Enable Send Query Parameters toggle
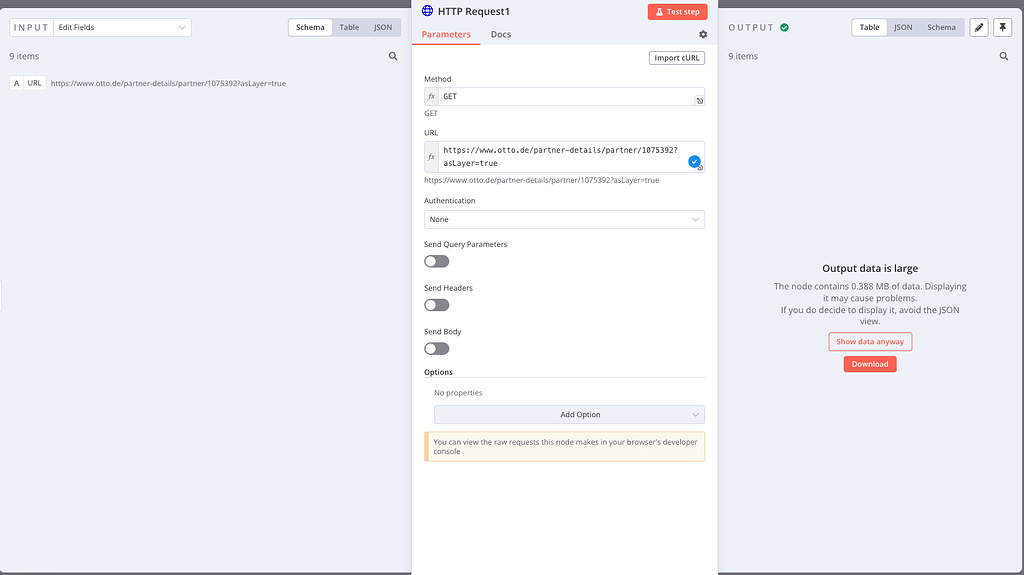Screen dimensions: 1024x575 pyautogui.click(x=436, y=261)
